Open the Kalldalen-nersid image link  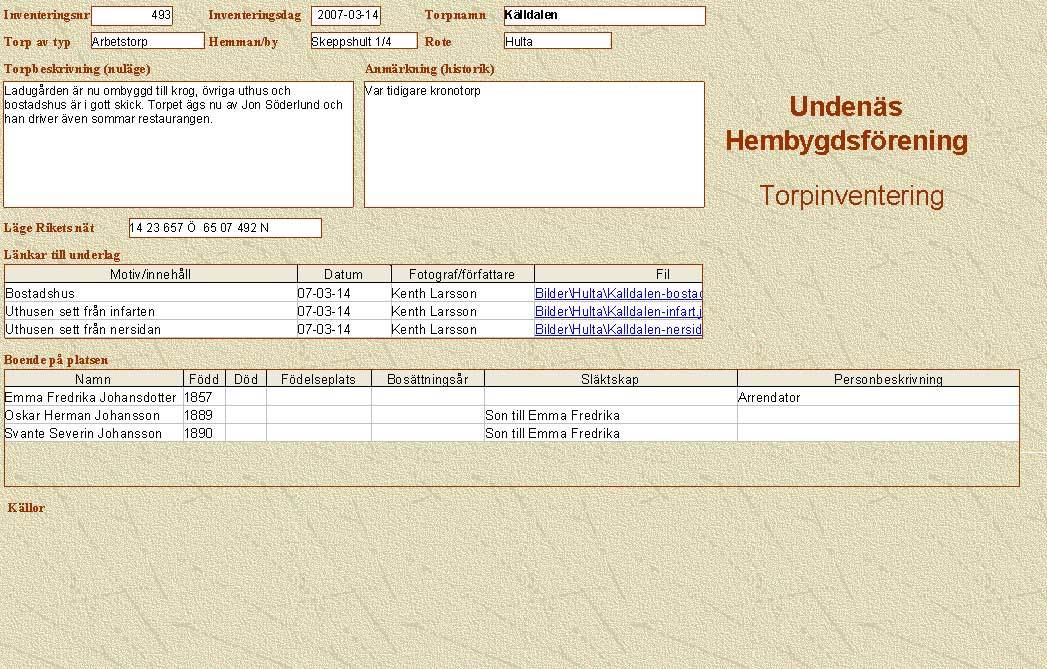click(x=618, y=329)
